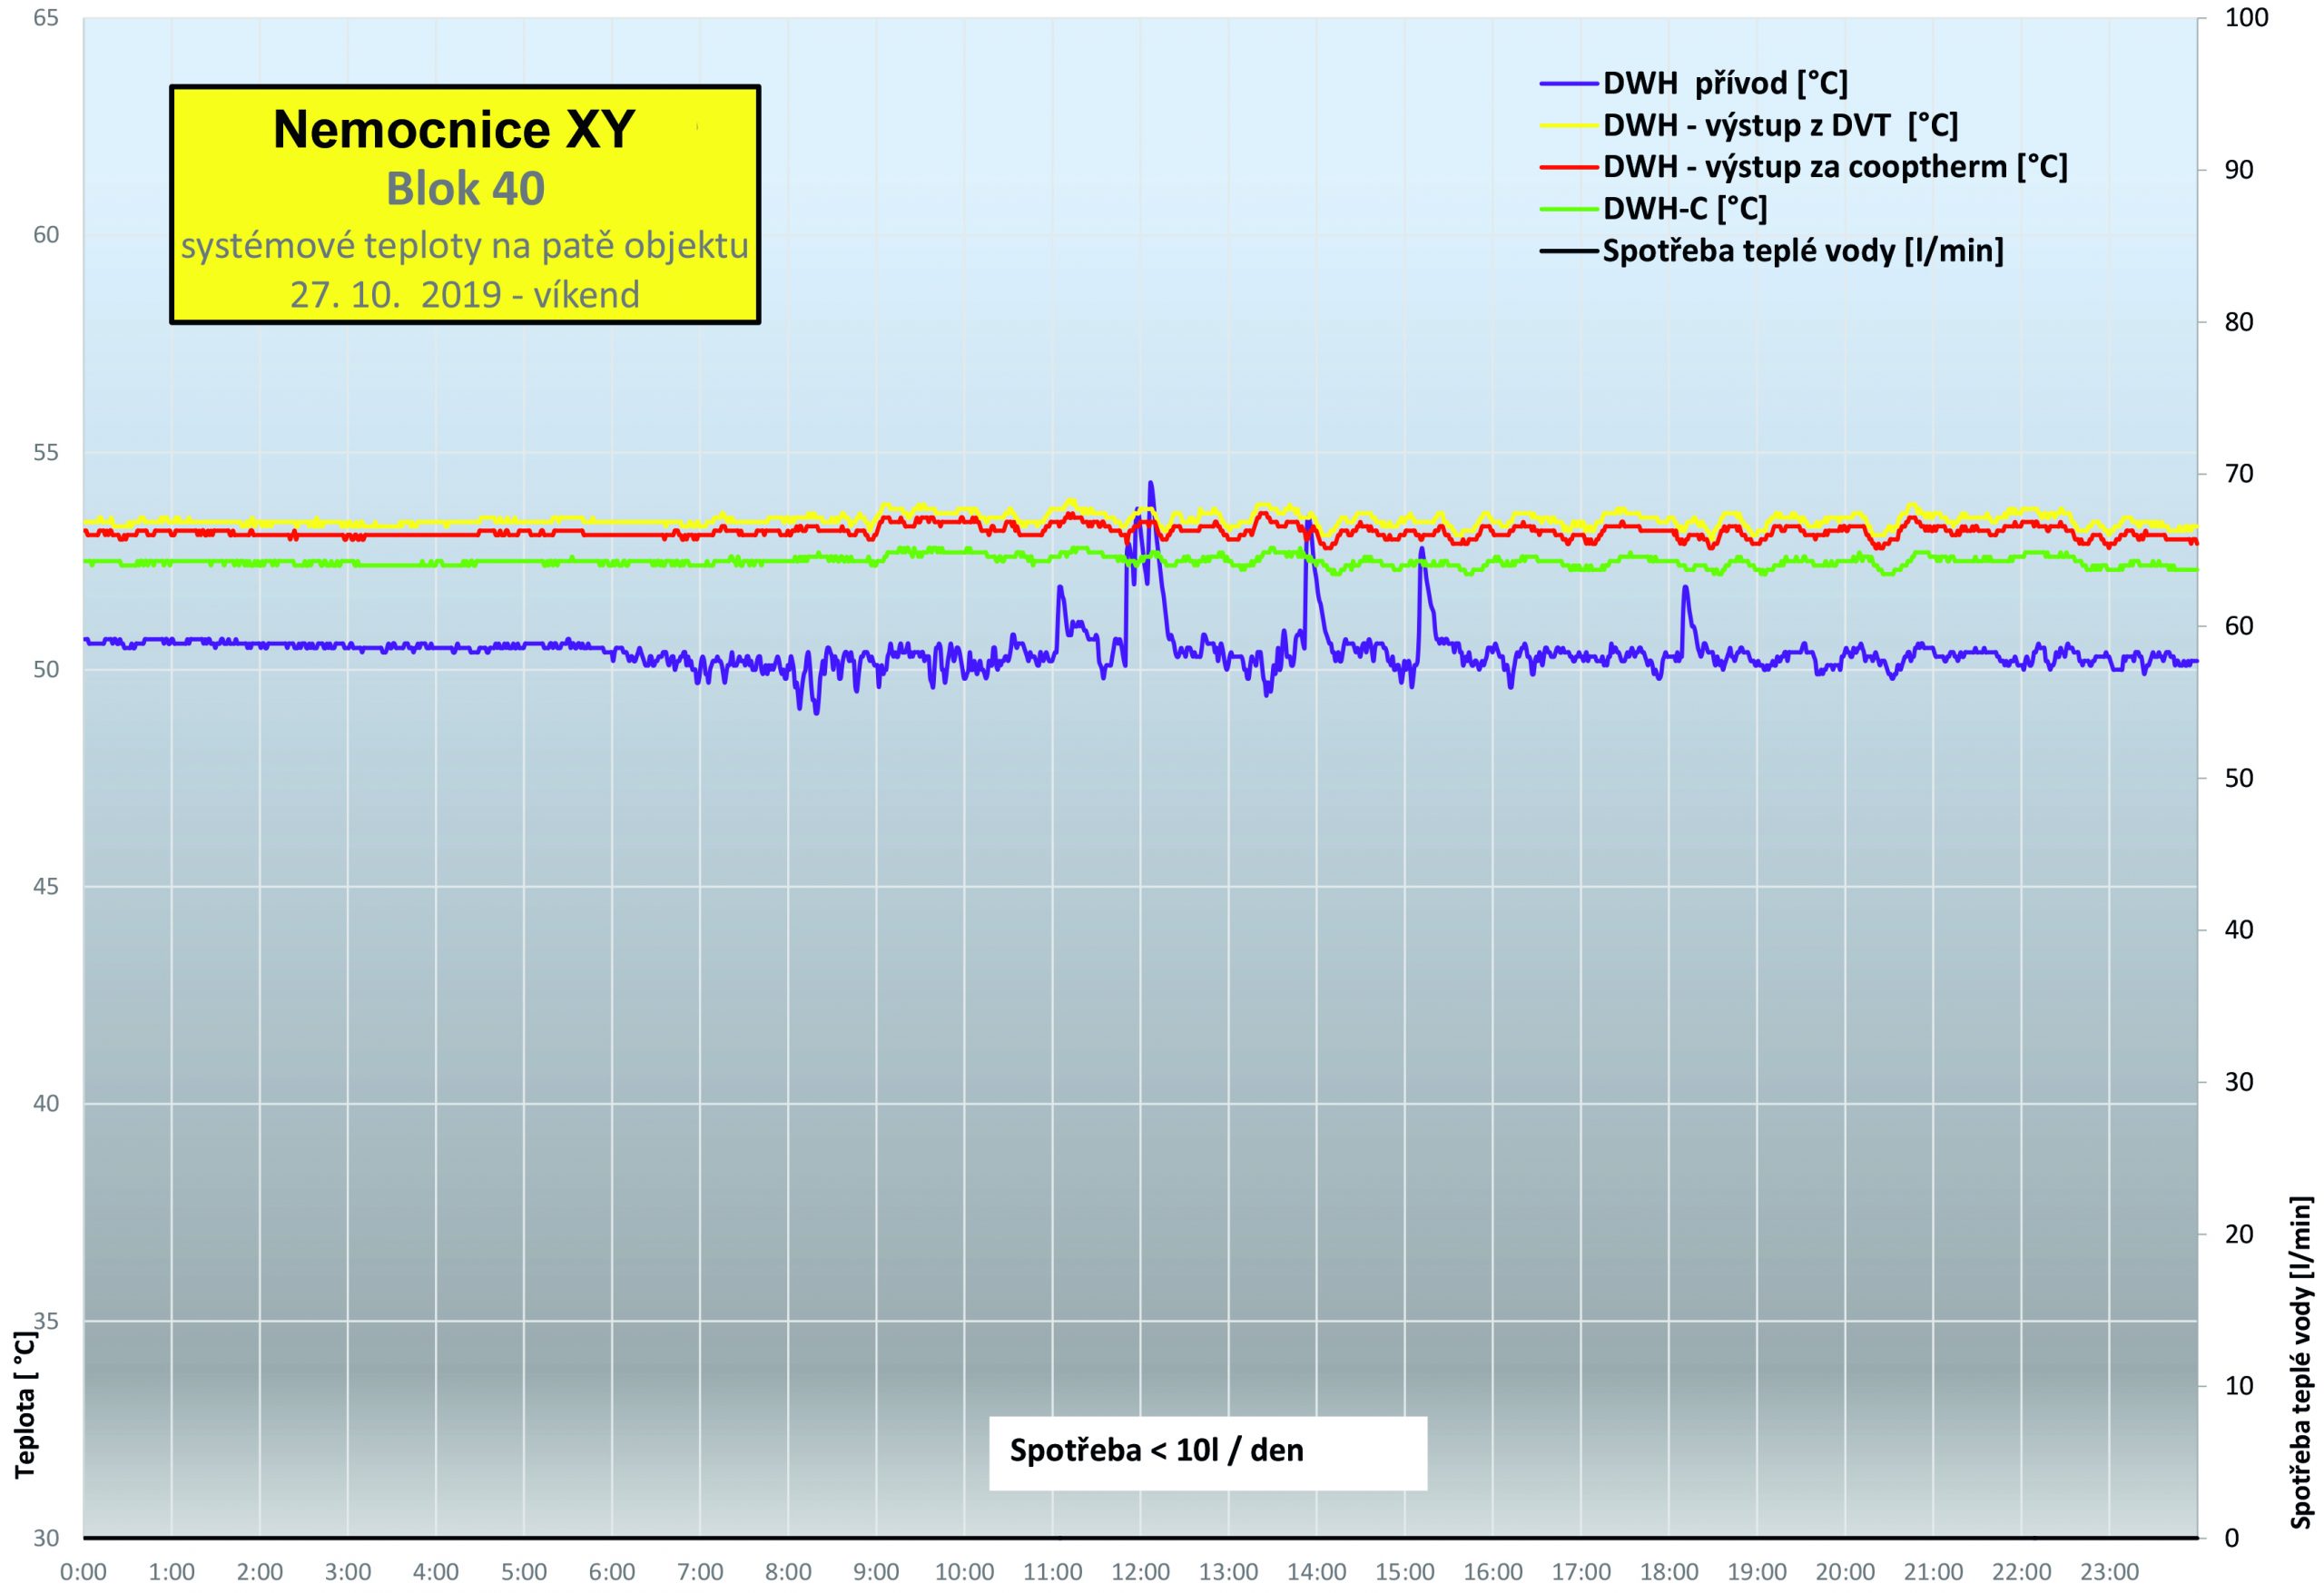Click the yellow legend line swatch for výstup z DVT
This screenshot has height=1593, width=2324.
click(1569, 126)
